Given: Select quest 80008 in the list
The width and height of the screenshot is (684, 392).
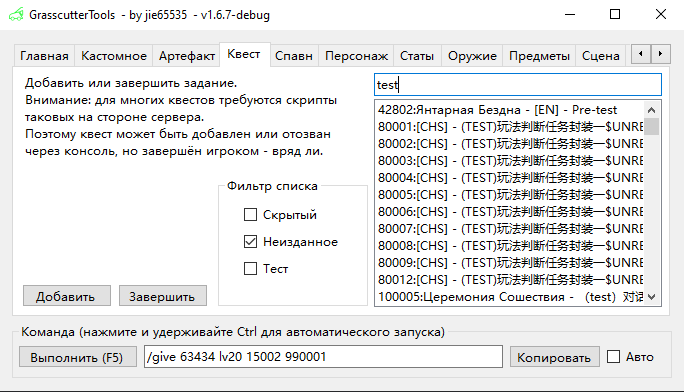Looking at the screenshot, I should [510, 246].
